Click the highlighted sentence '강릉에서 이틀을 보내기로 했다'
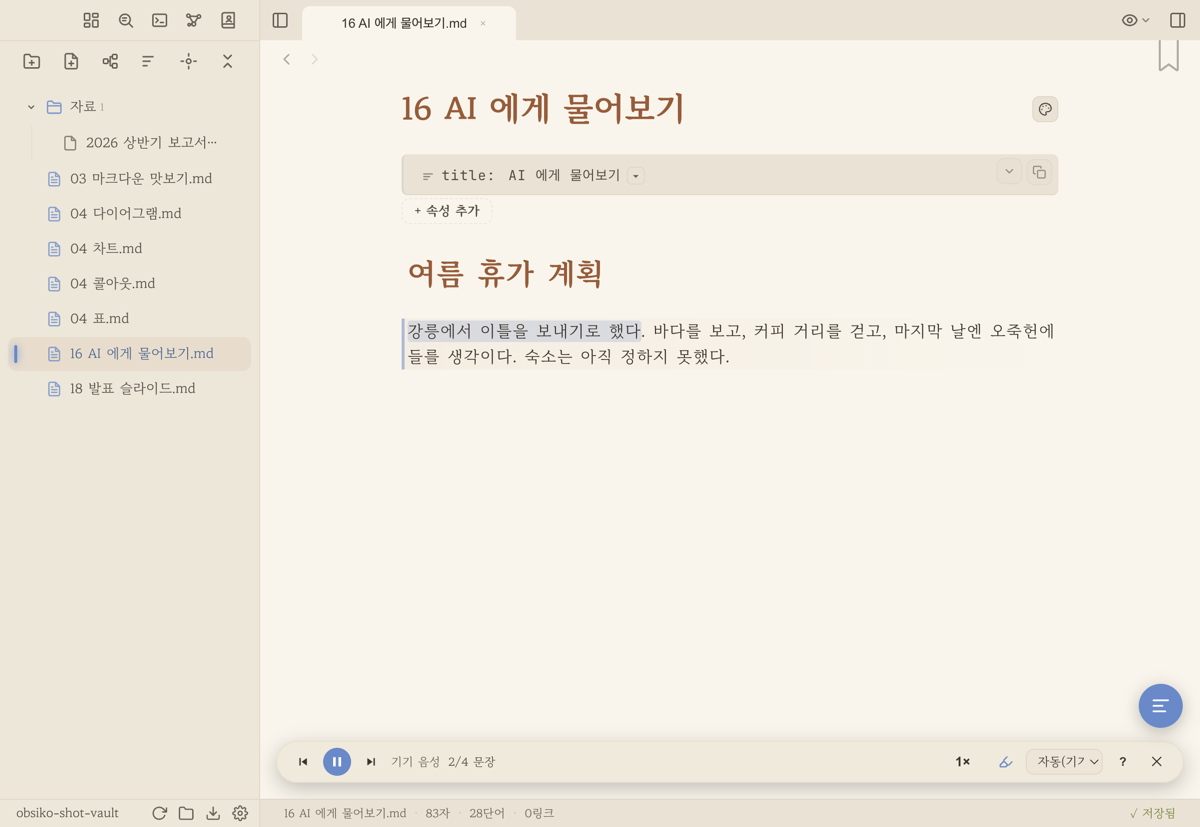The image size is (1200, 827). tap(523, 331)
